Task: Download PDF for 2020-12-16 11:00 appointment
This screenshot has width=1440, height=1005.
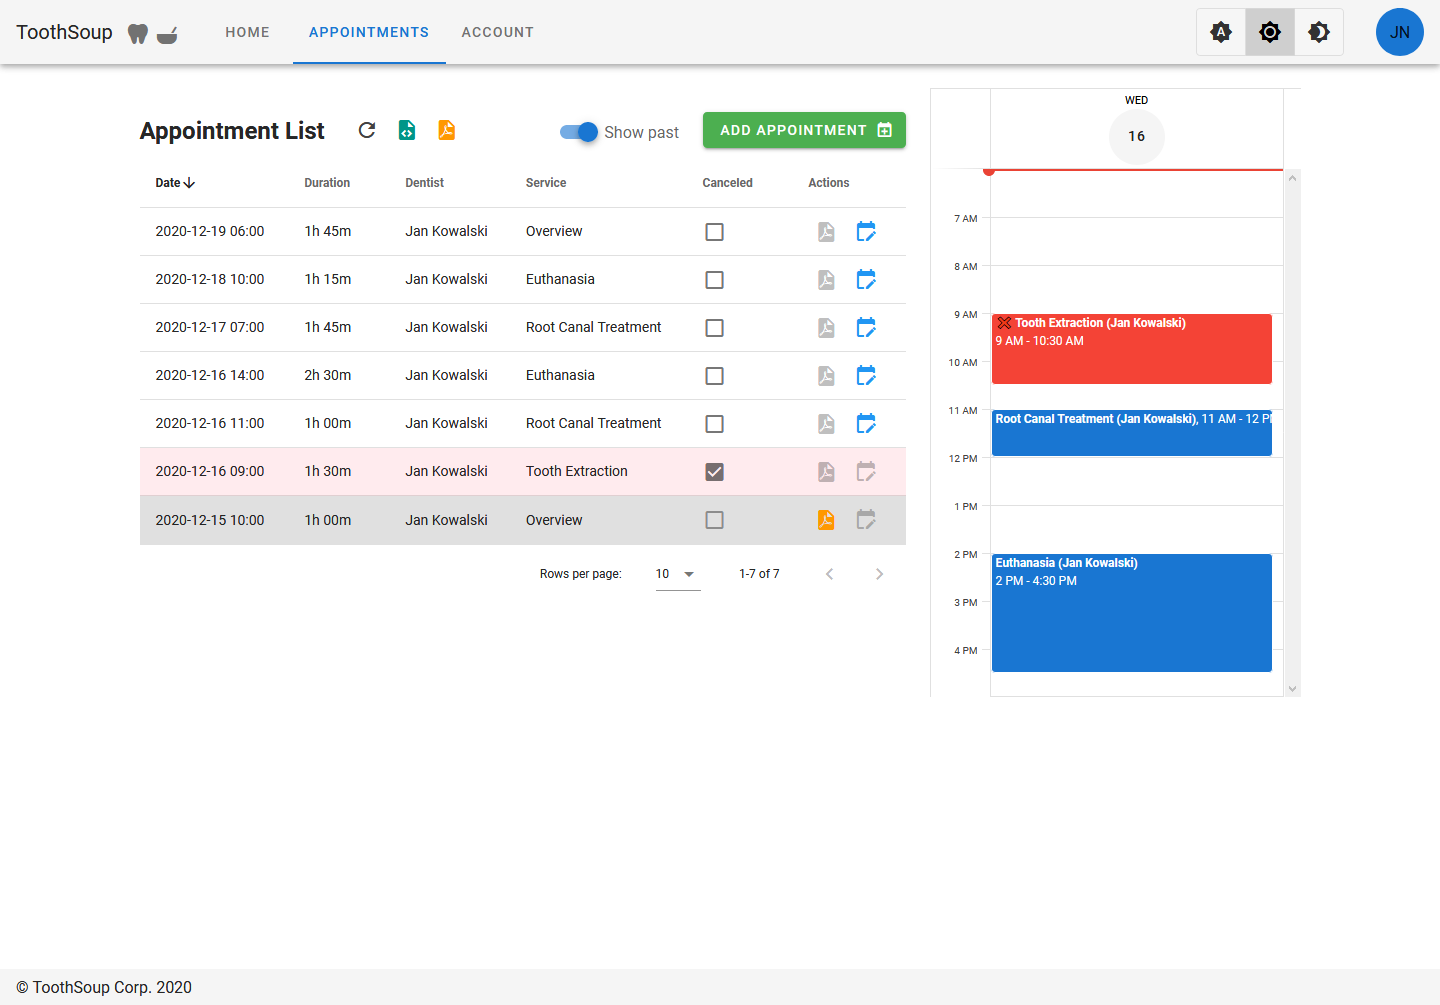Action: (x=826, y=424)
